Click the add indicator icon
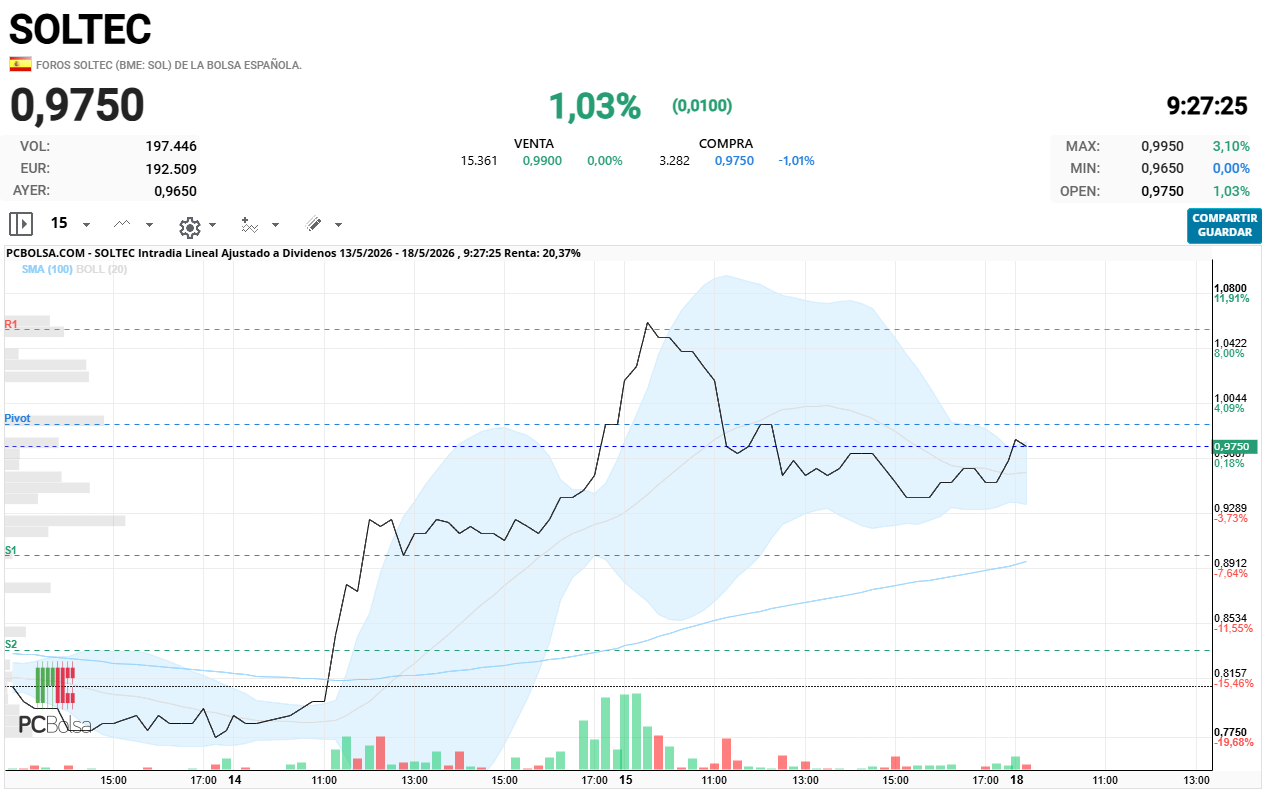The height and width of the screenshot is (789, 1262). [250, 224]
